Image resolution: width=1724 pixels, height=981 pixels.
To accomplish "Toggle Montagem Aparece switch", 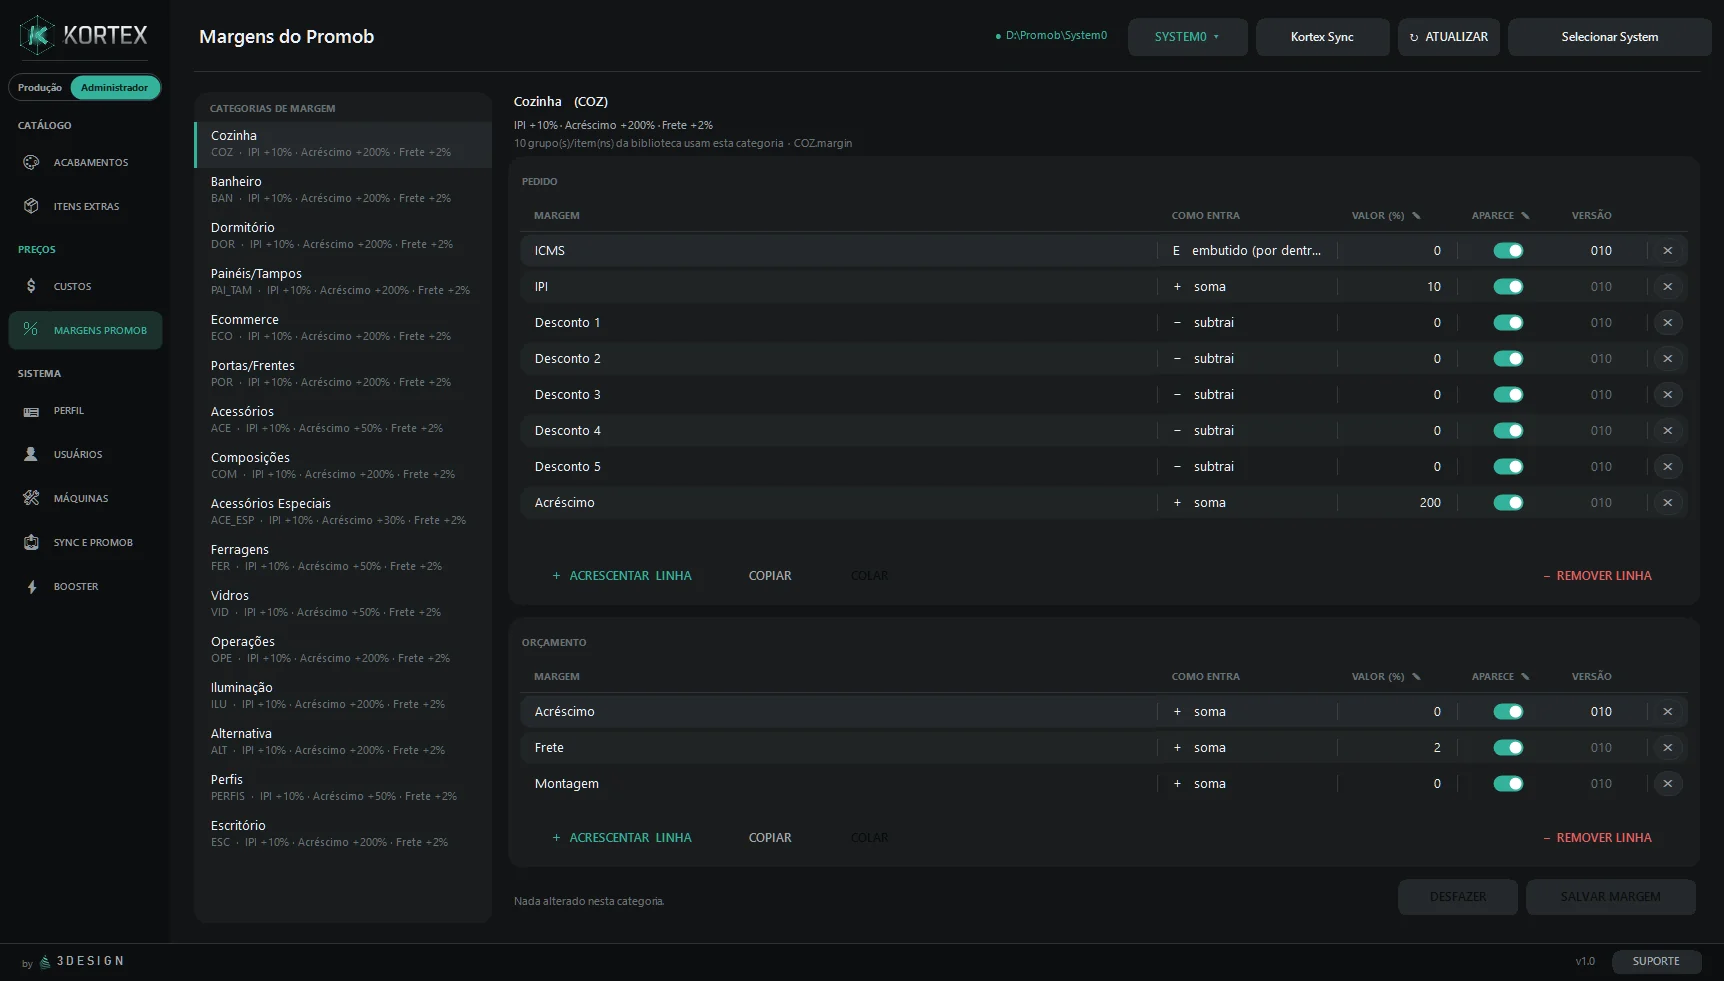I will [x=1508, y=784].
